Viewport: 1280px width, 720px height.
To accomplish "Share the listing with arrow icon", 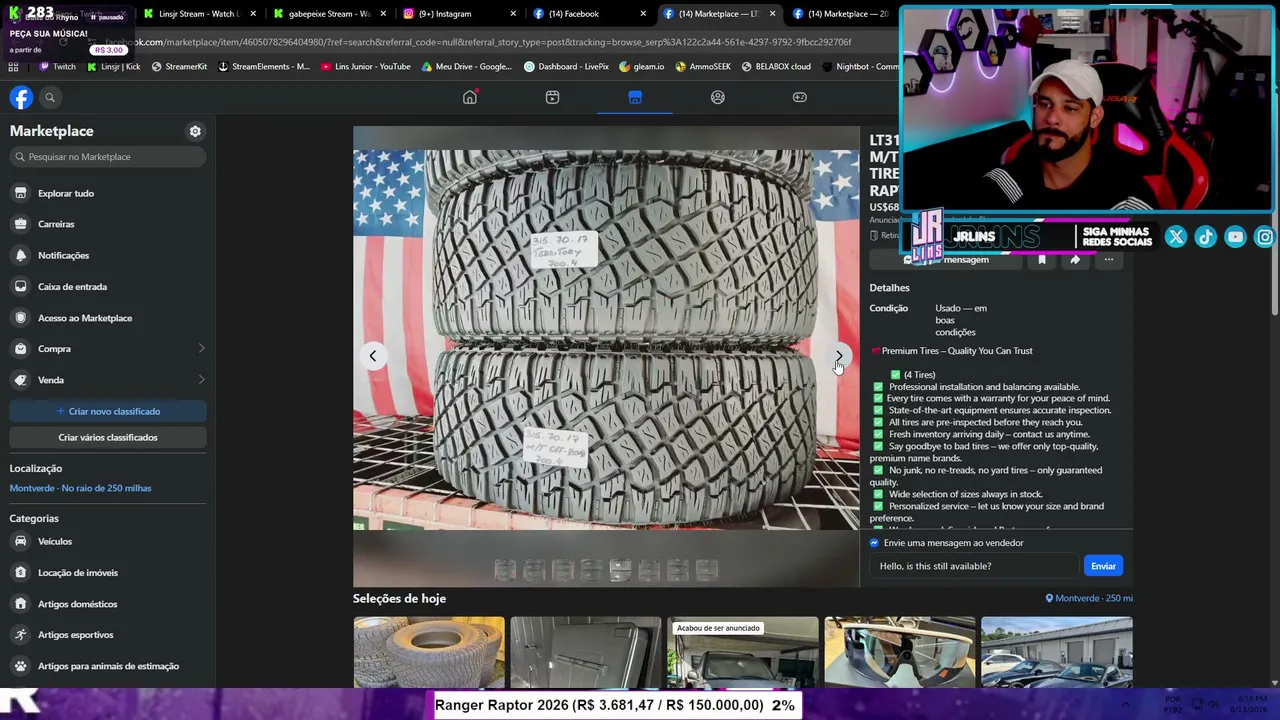I will pyautogui.click(x=1075, y=260).
